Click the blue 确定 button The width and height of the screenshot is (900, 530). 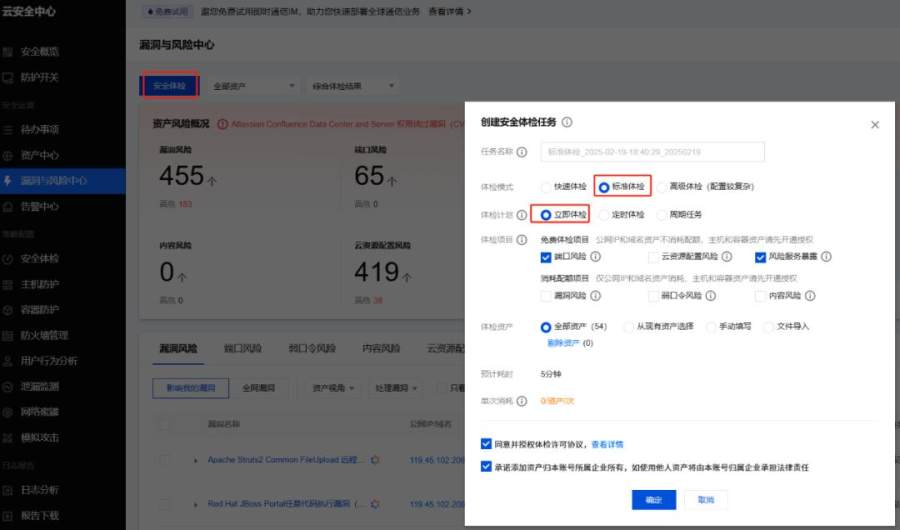click(653, 499)
